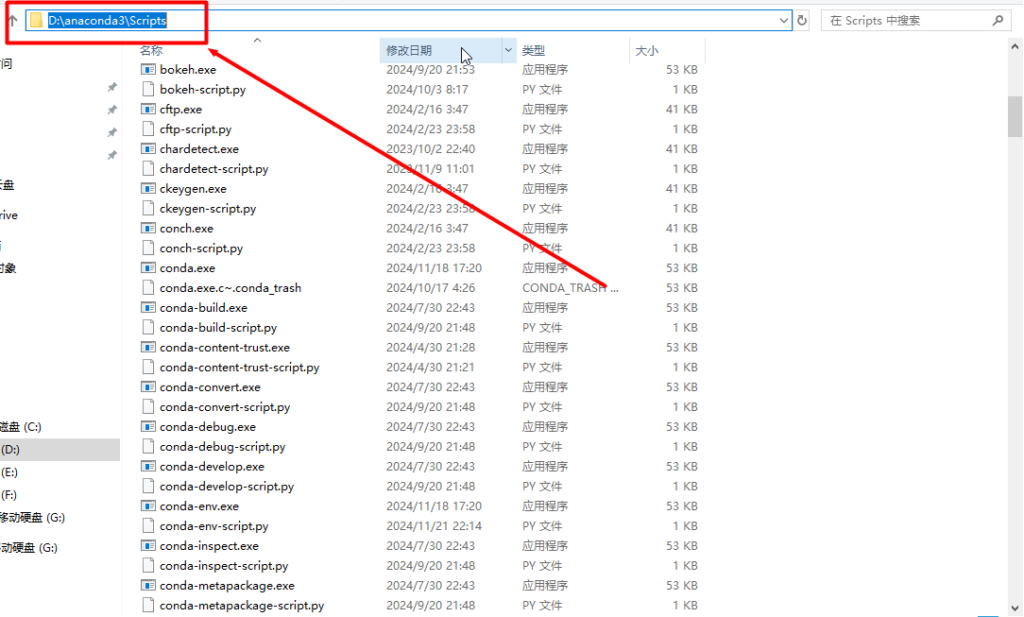Open the 修改日期 column filter dropdown
Viewport: 1024px width, 617px height.
[508, 49]
